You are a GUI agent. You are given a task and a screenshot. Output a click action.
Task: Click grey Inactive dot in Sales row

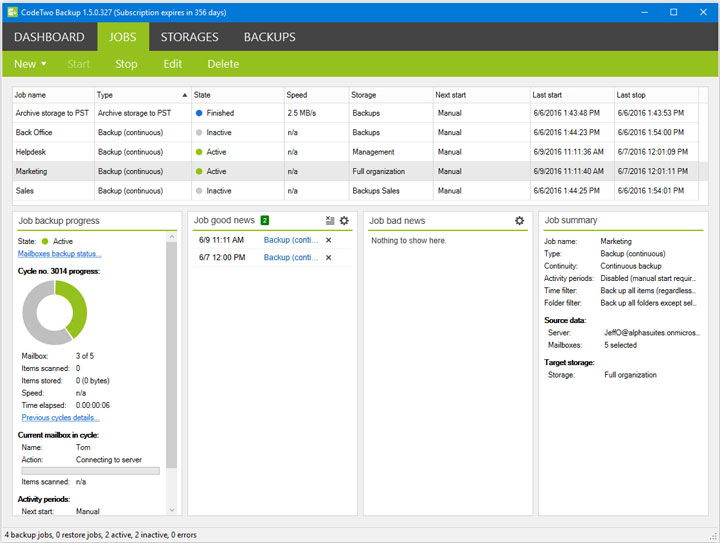coord(199,191)
